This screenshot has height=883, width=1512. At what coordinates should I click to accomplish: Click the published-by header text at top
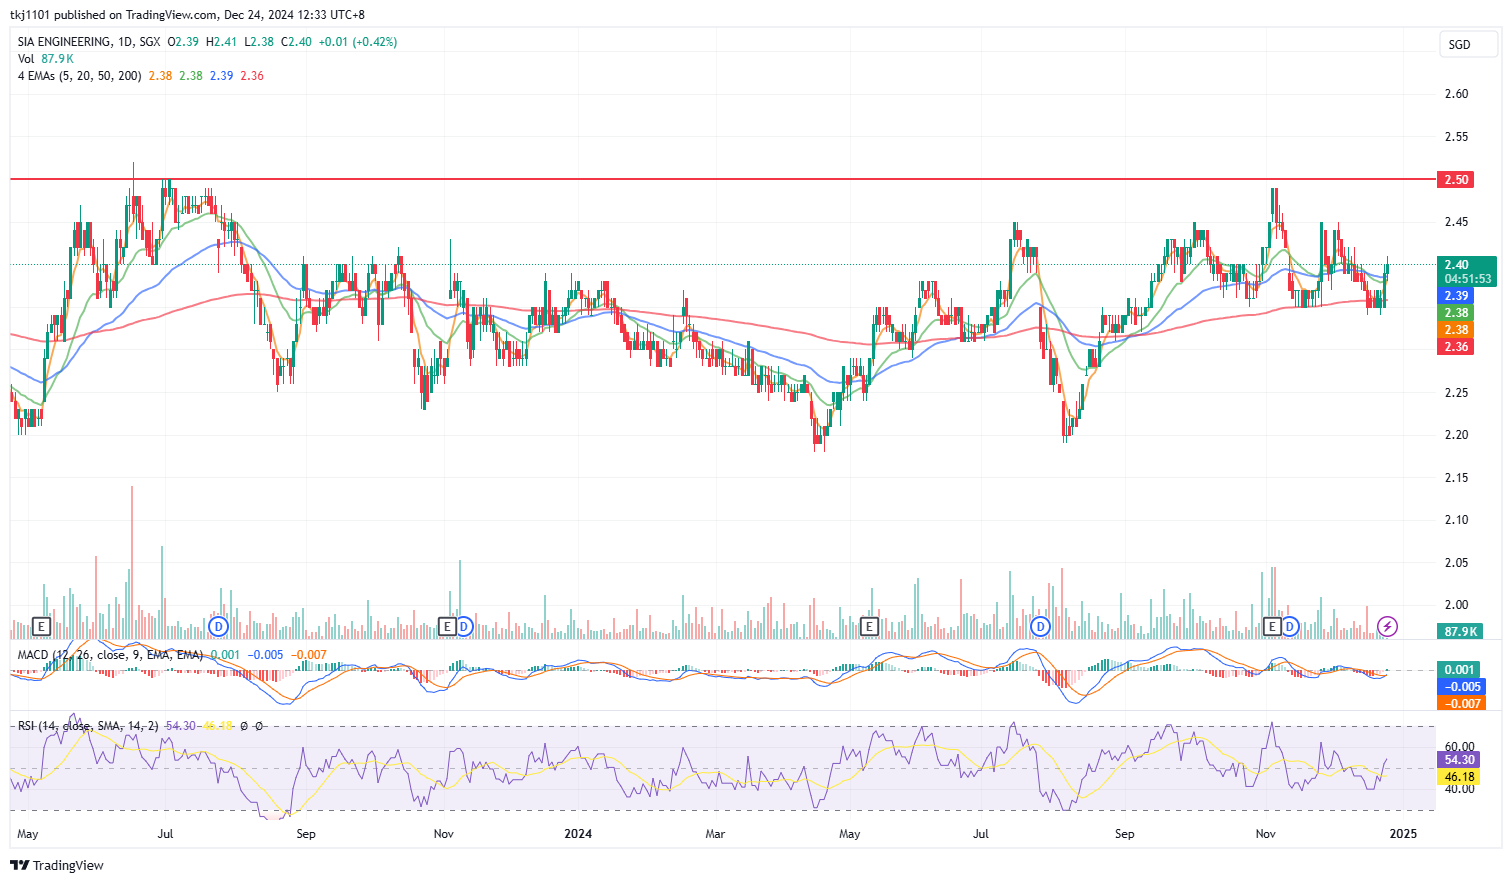pos(187,15)
